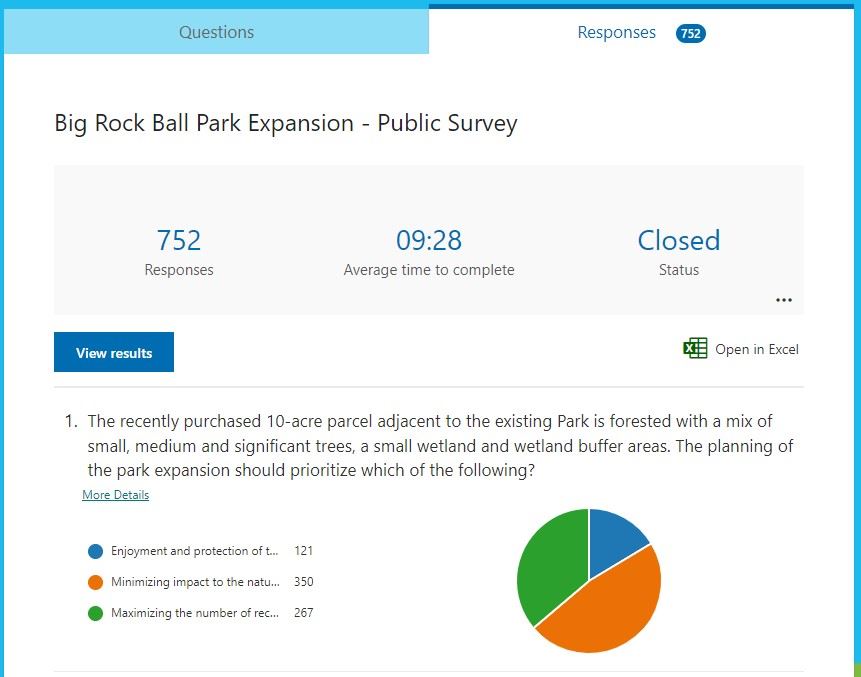Click the View results button
The image size is (861, 677).
pos(113,351)
